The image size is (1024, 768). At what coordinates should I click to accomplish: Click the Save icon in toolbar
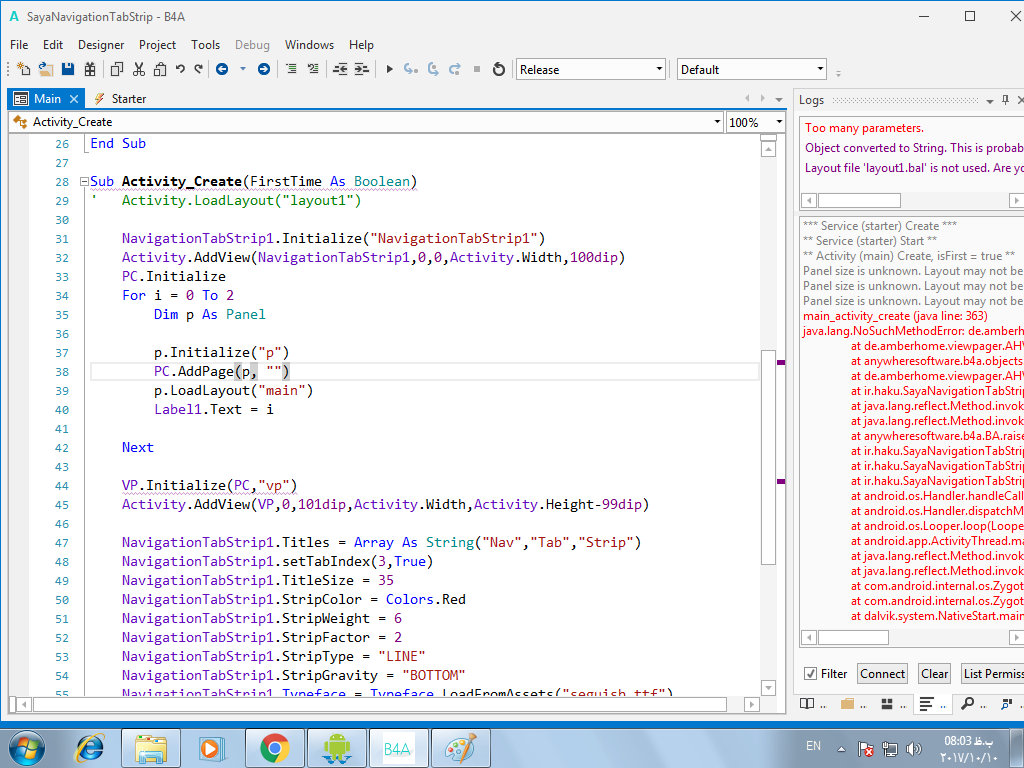coord(68,69)
